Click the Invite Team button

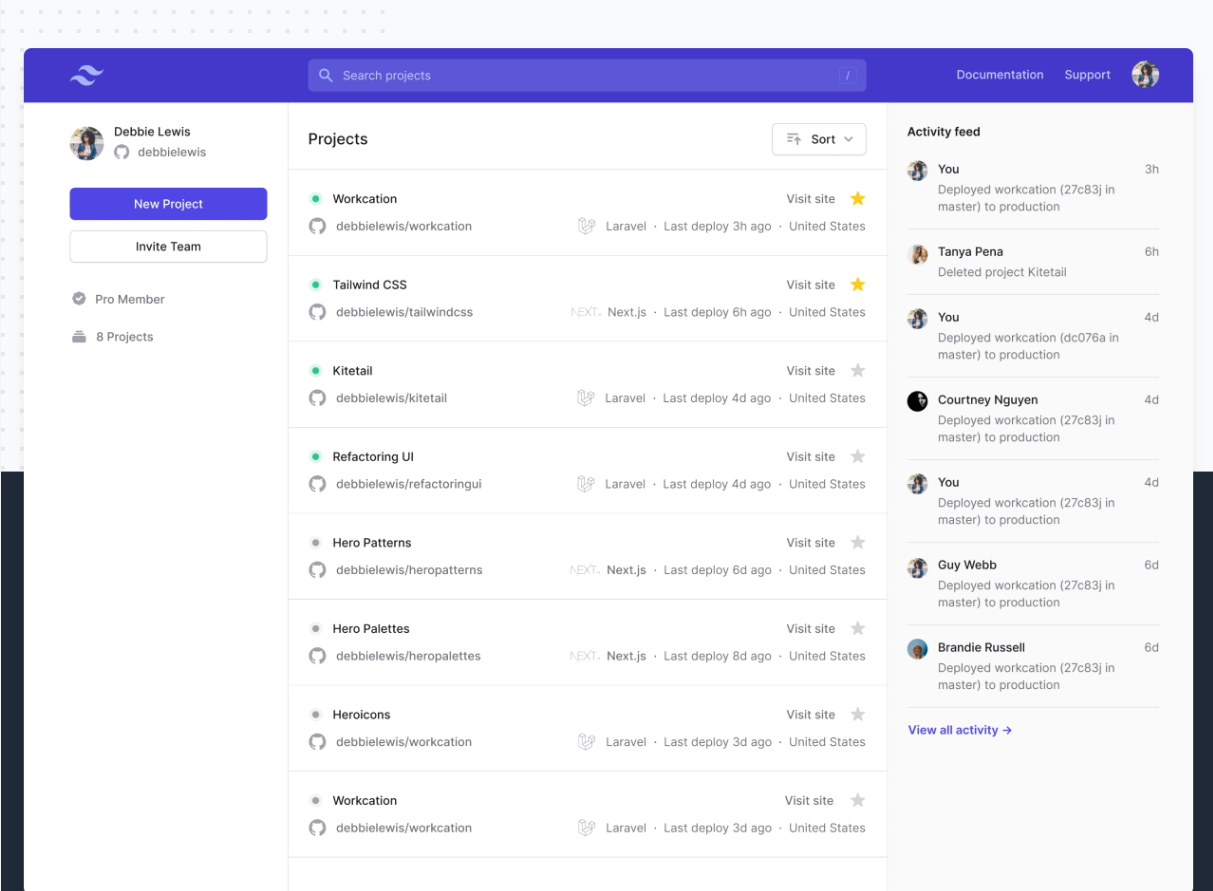pos(168,247)
